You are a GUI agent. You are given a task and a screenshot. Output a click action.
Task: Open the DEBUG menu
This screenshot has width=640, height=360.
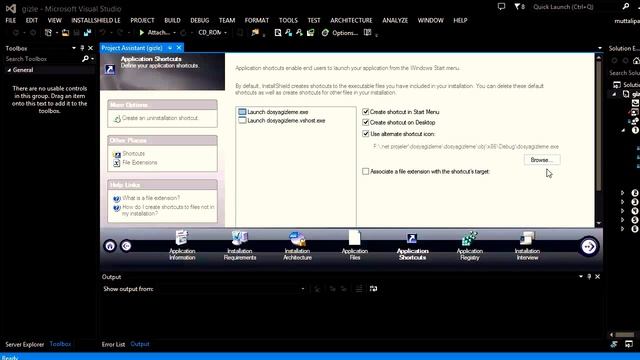[200, 20]
